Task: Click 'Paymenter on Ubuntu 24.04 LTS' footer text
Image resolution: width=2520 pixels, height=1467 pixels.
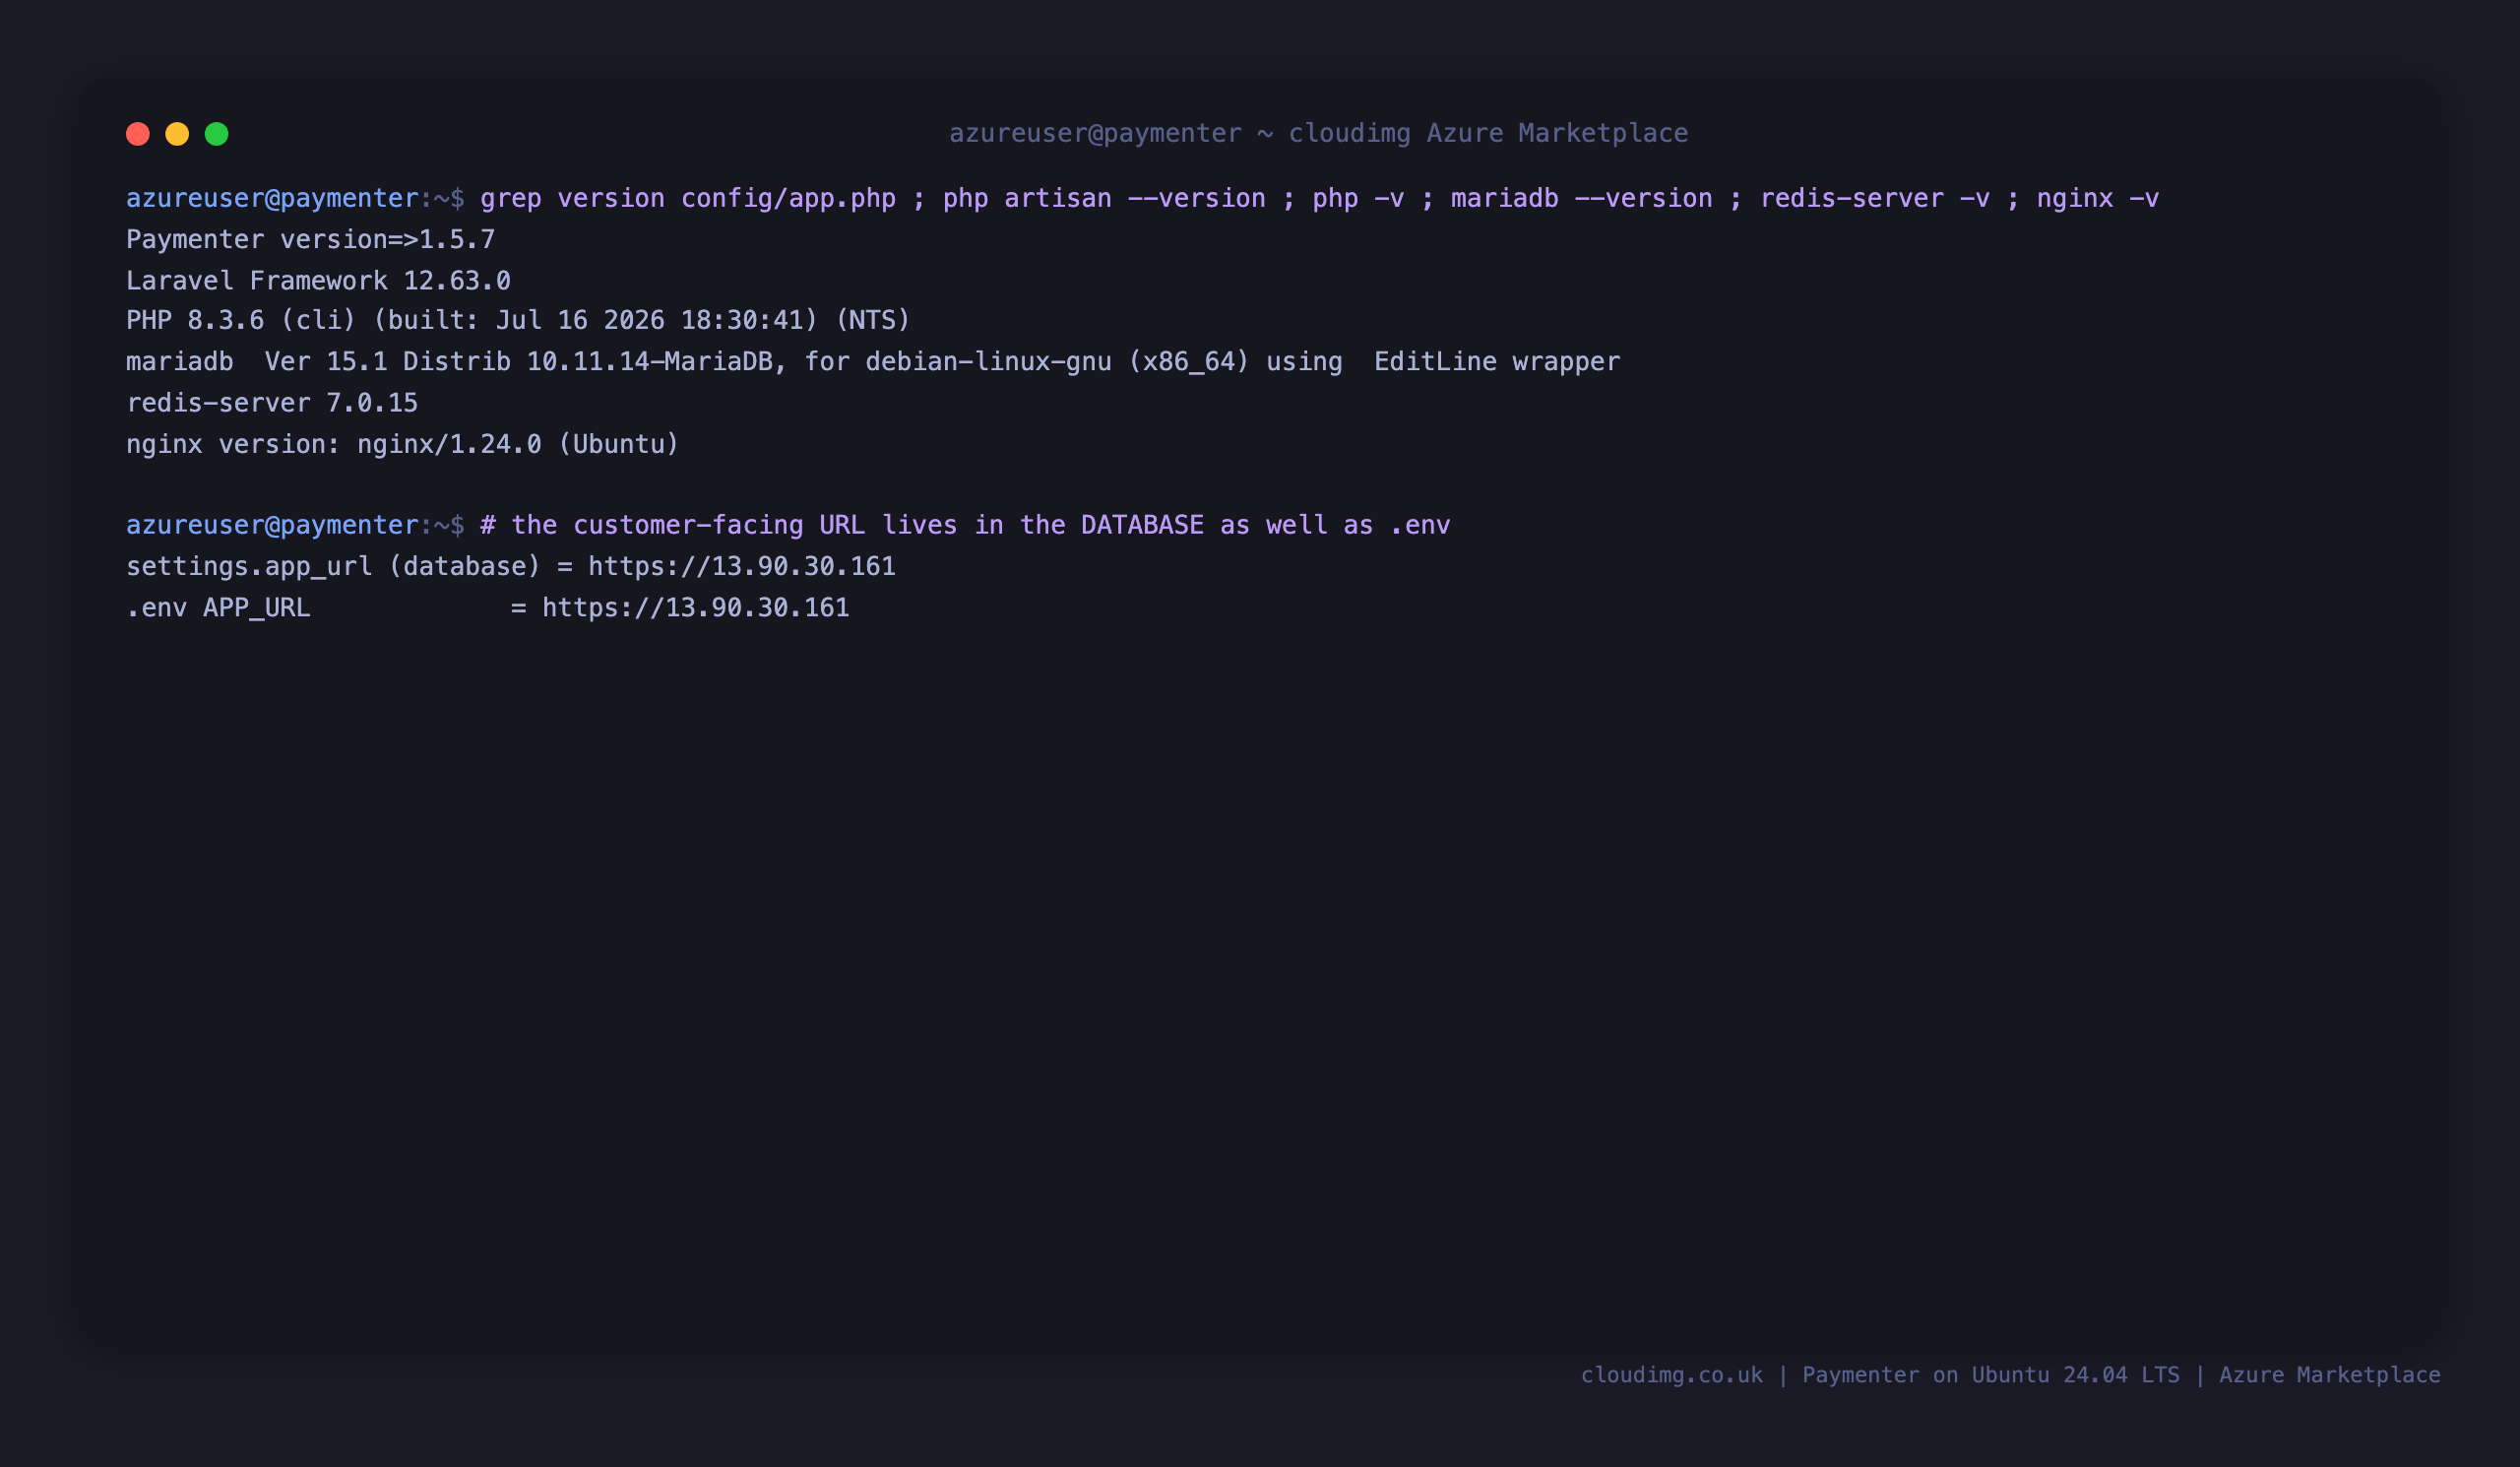Action: coord(1991,1375)
